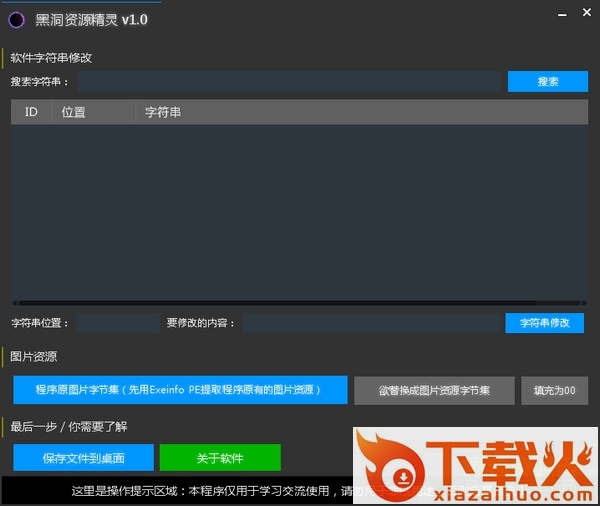The width and height of the screenshot is (600, 506).
Task: Click the 程序原图片字节集 button
Action: click(x=180, y=390)
